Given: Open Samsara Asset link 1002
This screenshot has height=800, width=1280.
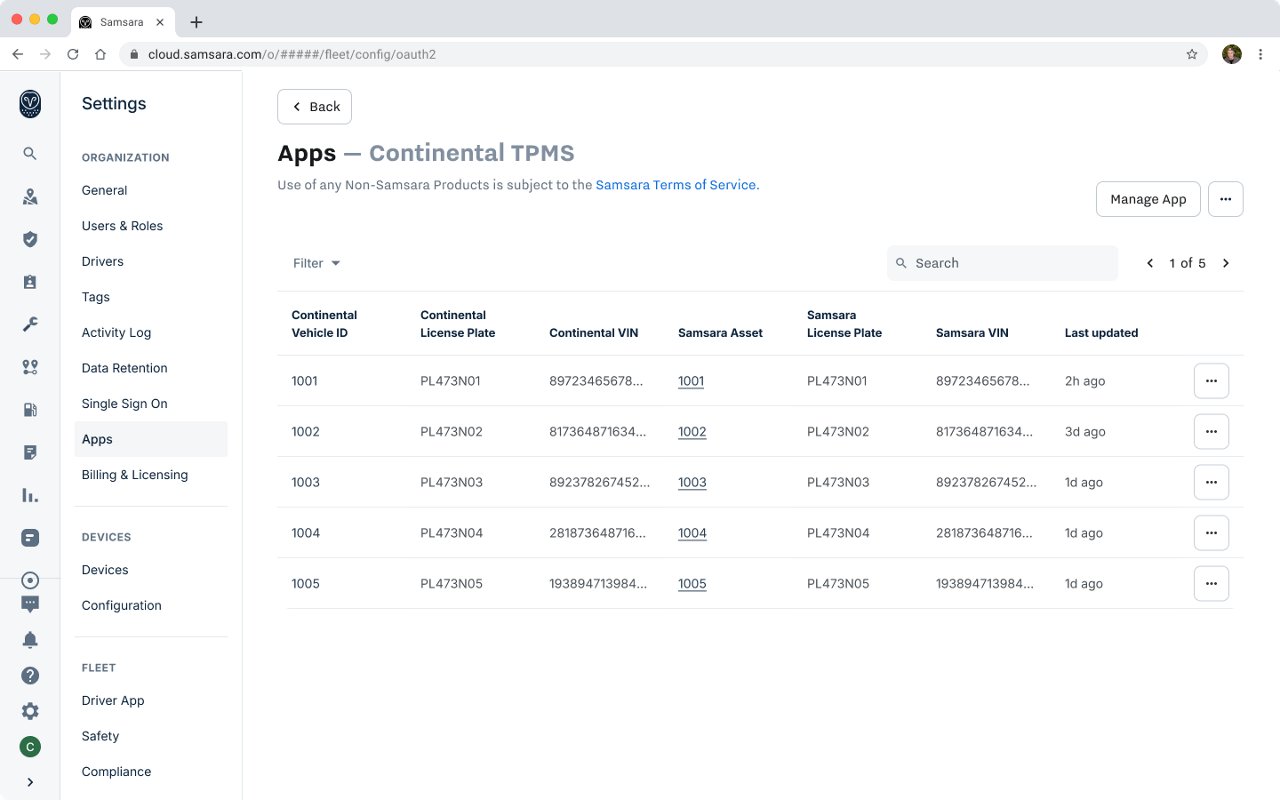Looking at the screenshot, I should [x=692, y=432].
